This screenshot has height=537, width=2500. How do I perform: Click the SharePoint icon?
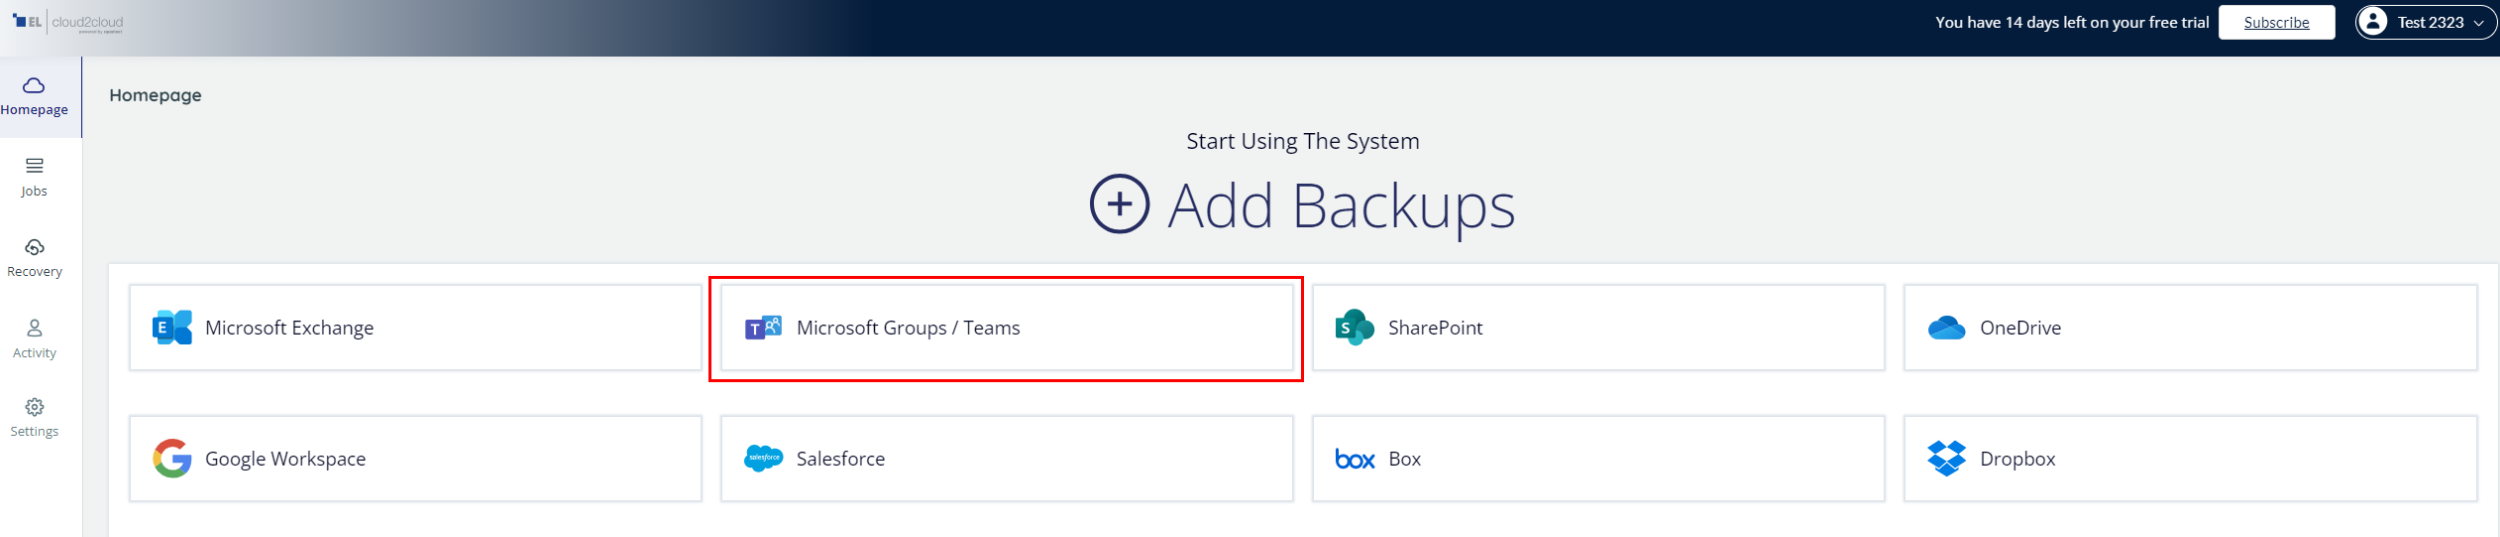(1354, 328)
